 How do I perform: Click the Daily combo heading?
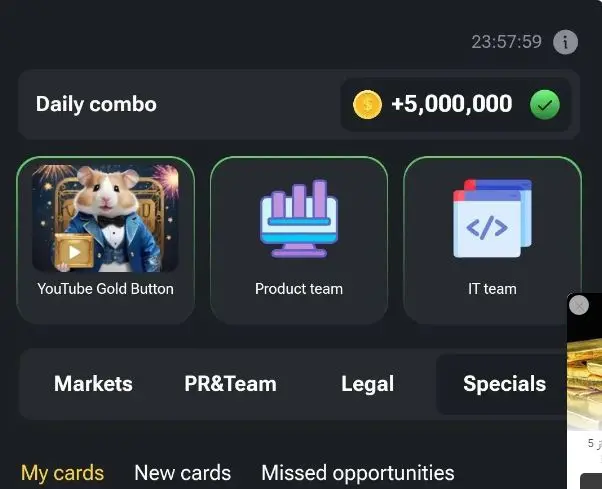coord(96,104)
